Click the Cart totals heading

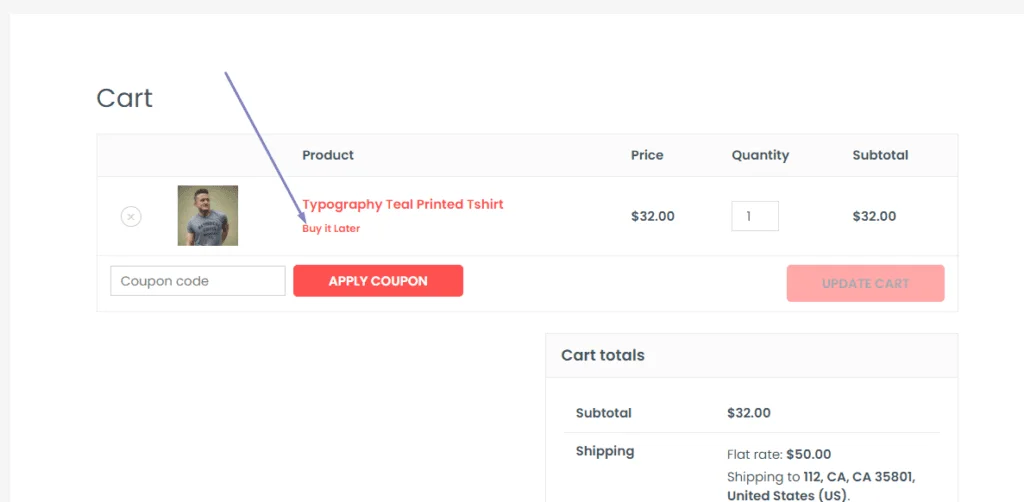tap(603, 355)
